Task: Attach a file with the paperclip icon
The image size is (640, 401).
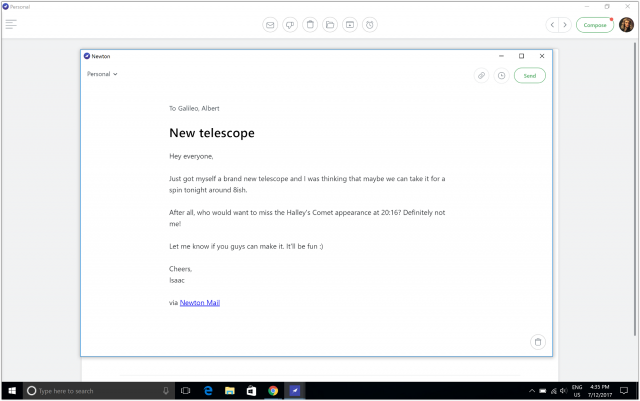Action: 481,75
